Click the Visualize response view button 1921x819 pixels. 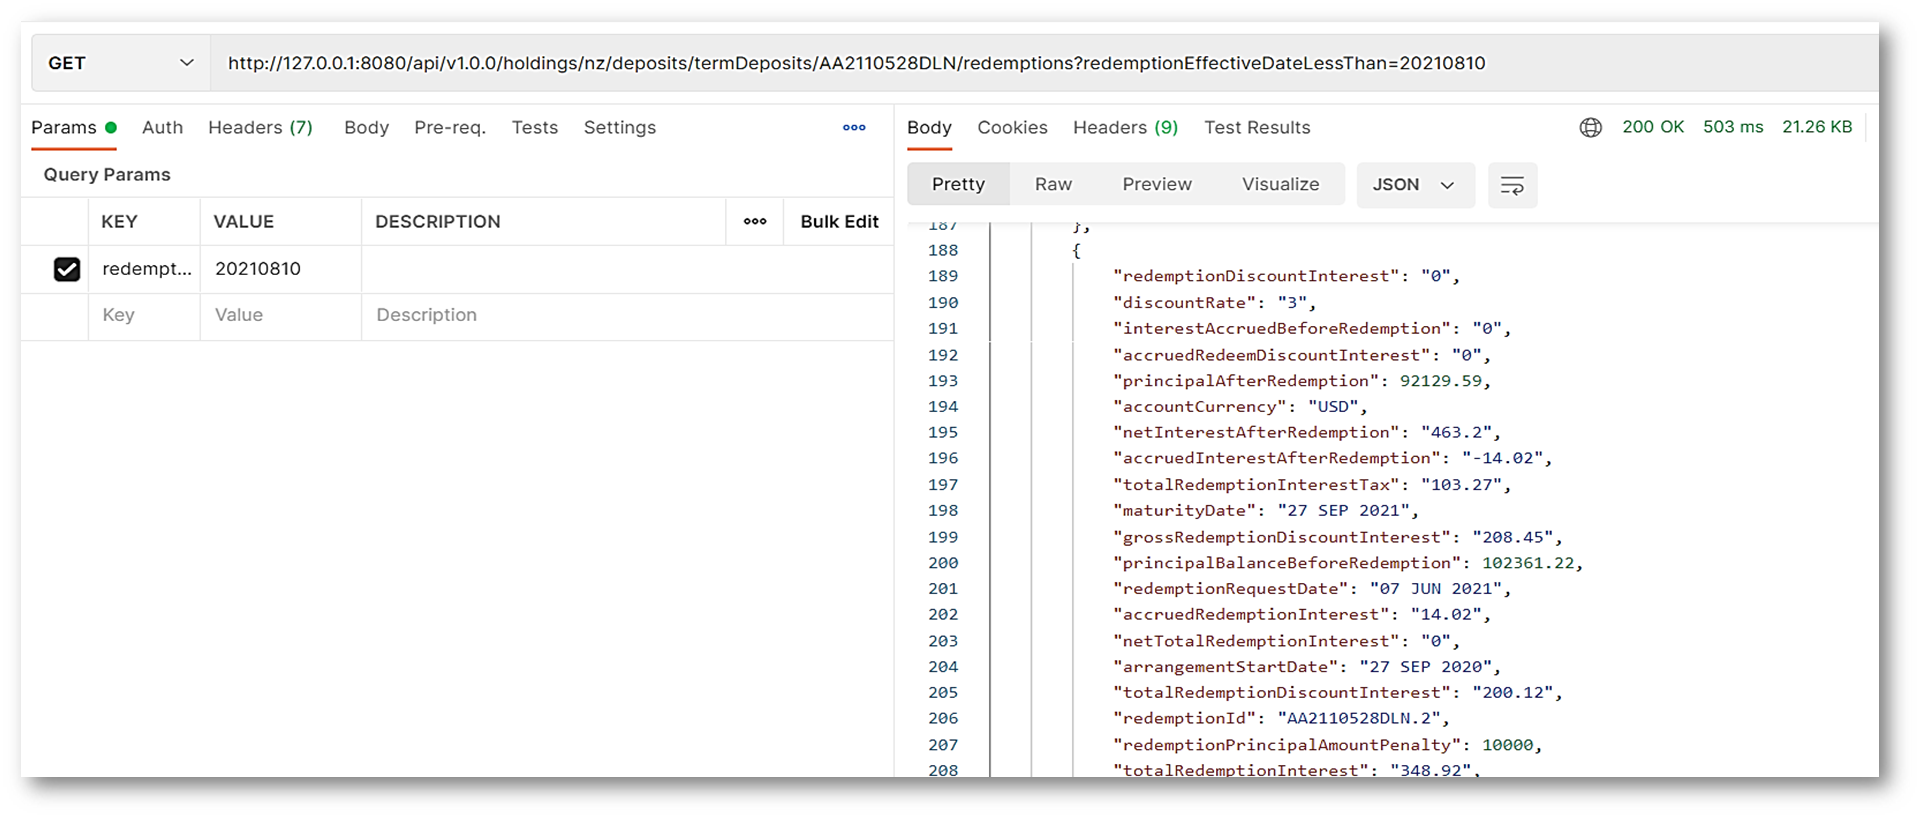tap(1280, 185)
